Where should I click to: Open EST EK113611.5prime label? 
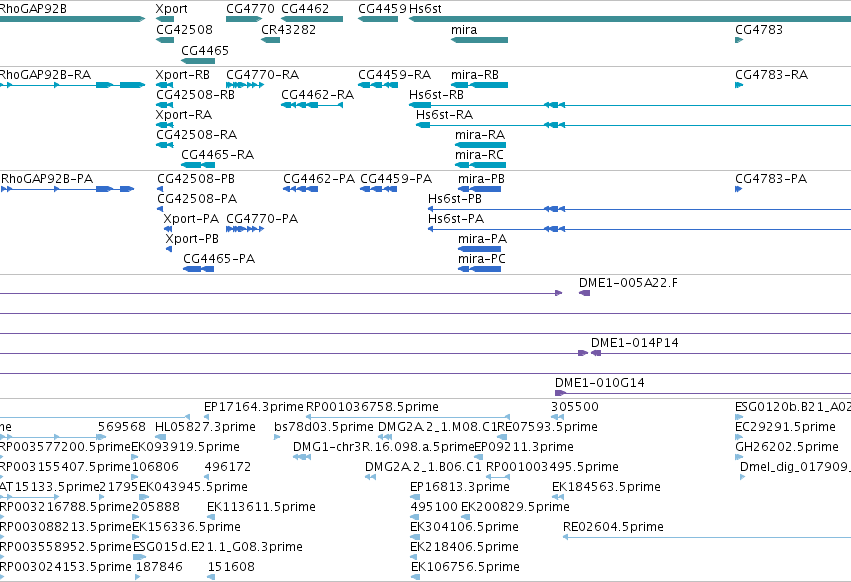261,507
